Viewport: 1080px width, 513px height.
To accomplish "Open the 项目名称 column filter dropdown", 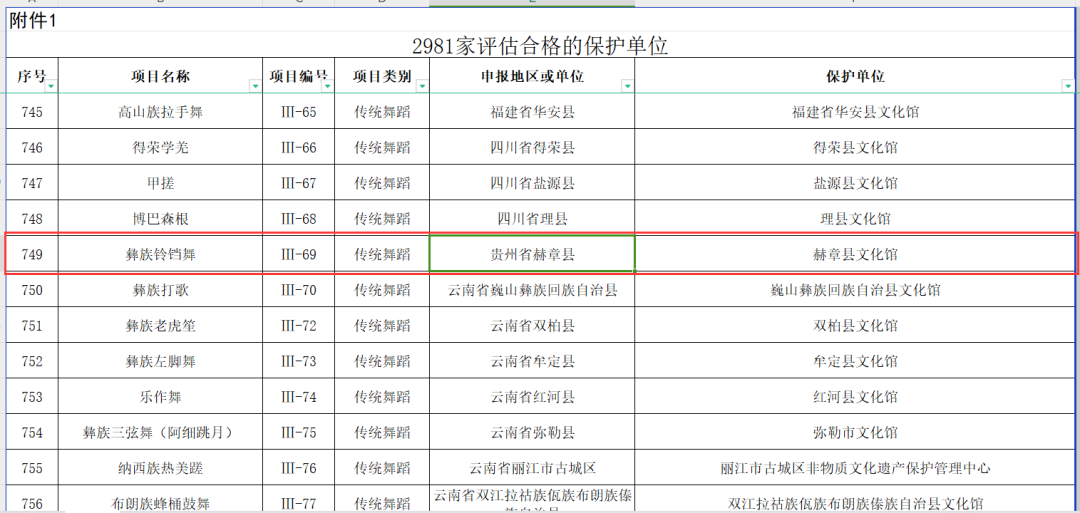I will point(255,87).
